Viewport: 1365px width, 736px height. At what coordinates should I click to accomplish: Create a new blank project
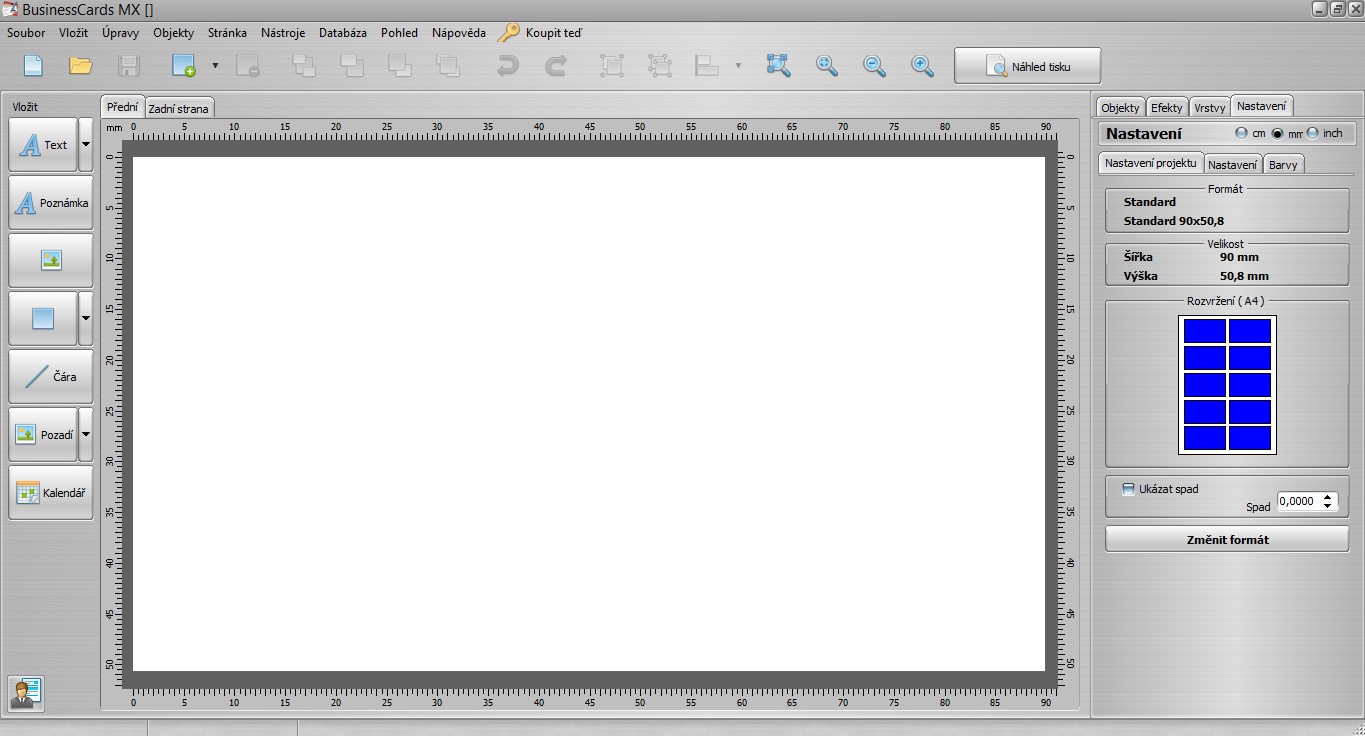(x=33, y=66)
